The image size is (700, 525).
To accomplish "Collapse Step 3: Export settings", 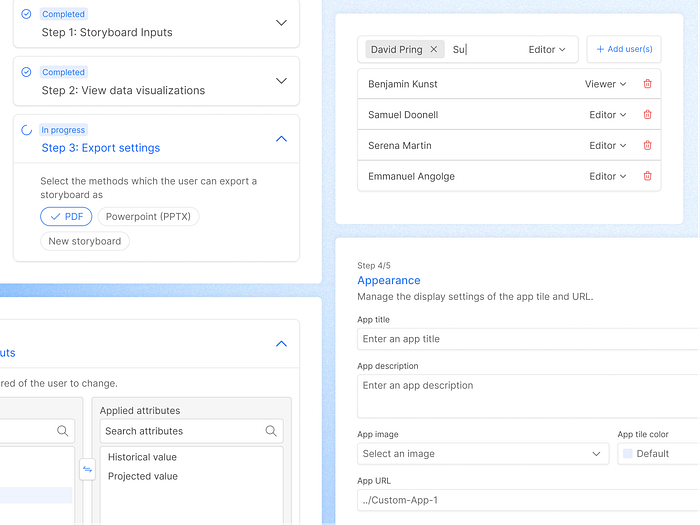I will tap(281, 139).
